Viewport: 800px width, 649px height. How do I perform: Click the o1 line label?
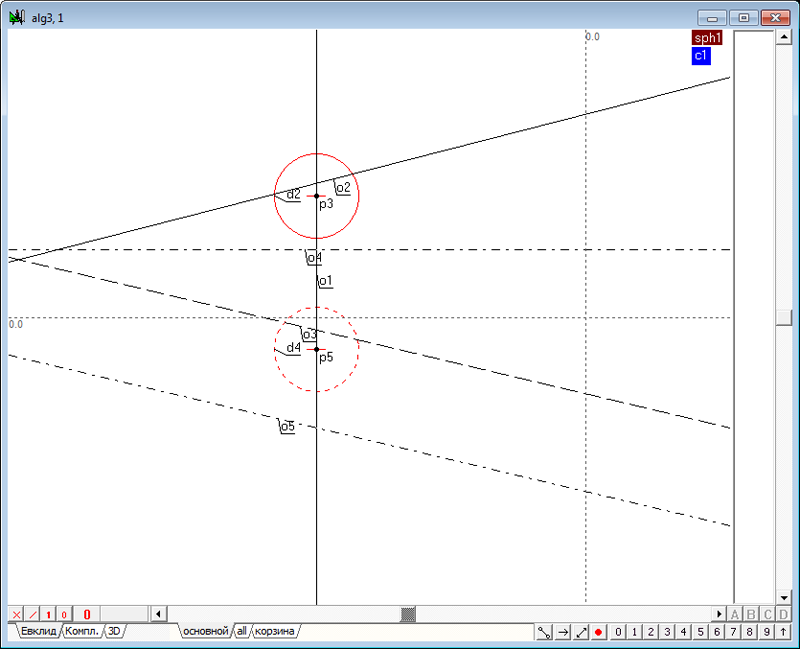(x=325, y=281)
